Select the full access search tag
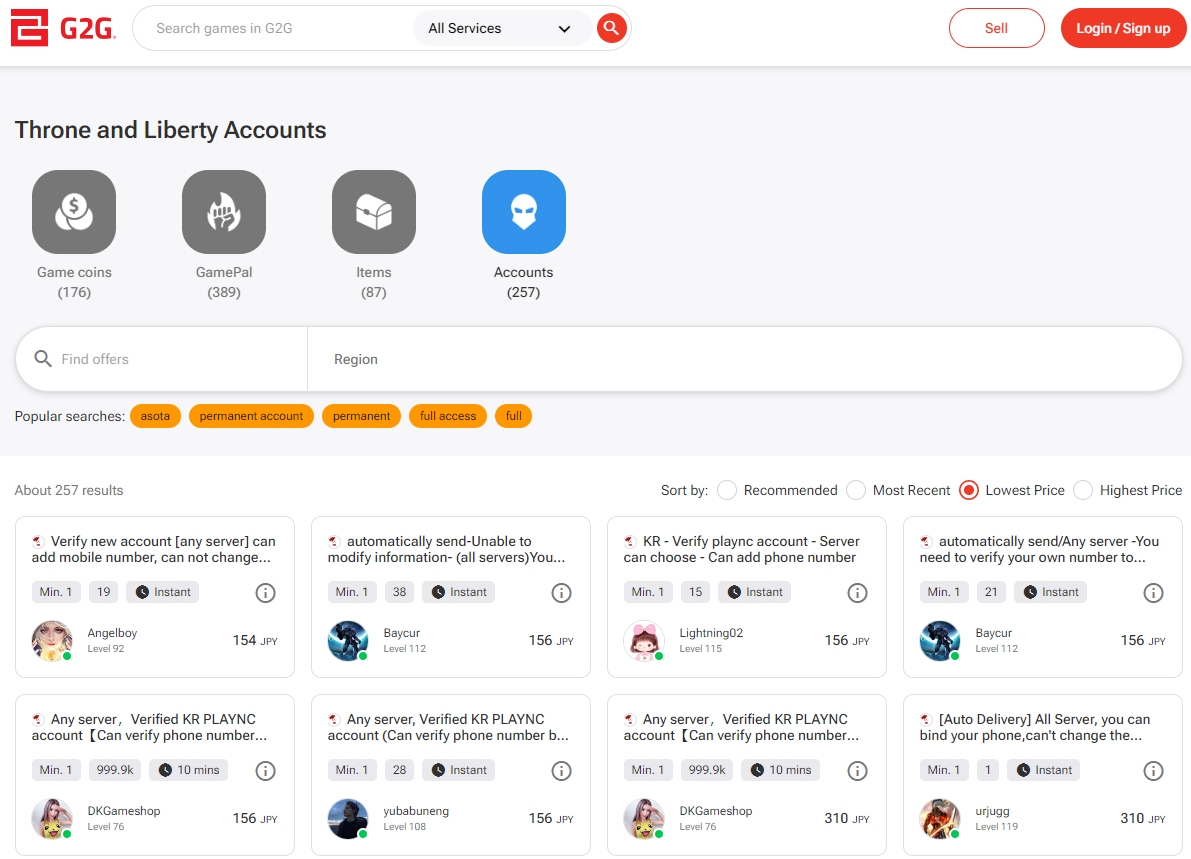 coord(448,415)
